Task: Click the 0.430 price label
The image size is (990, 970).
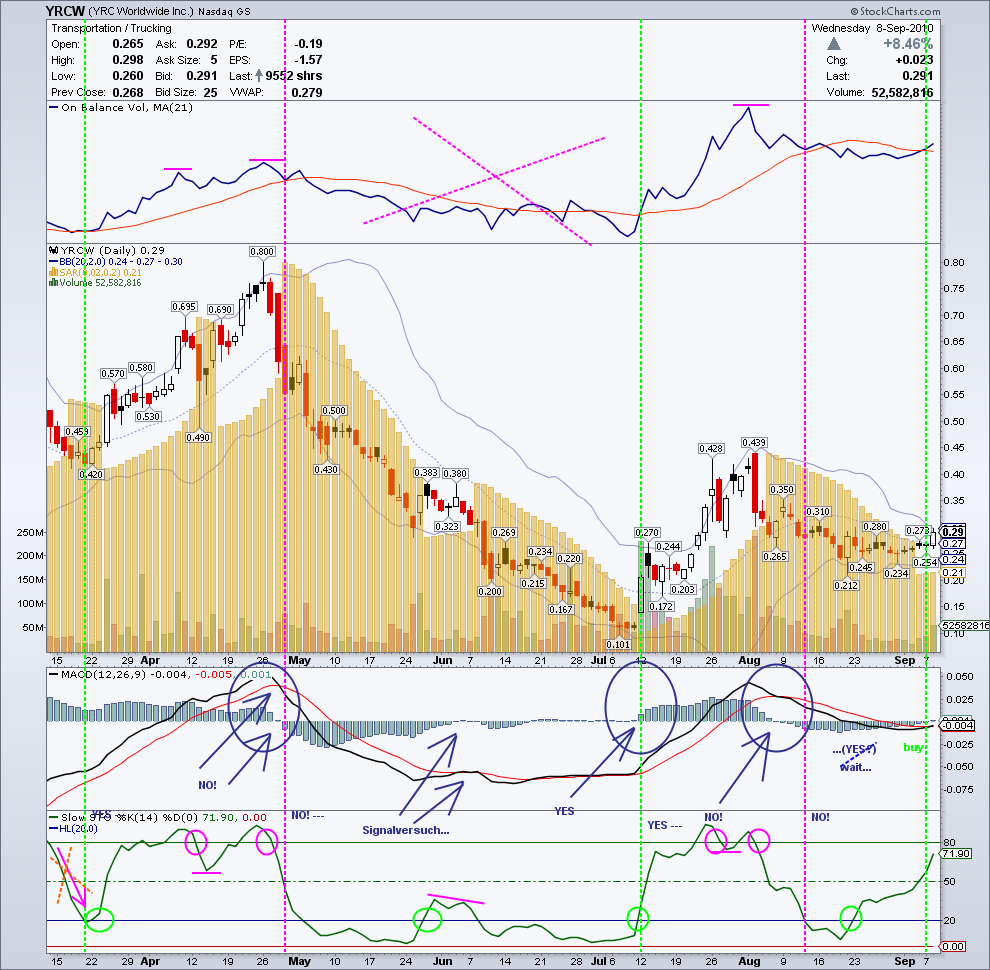Action: (326, 469)
